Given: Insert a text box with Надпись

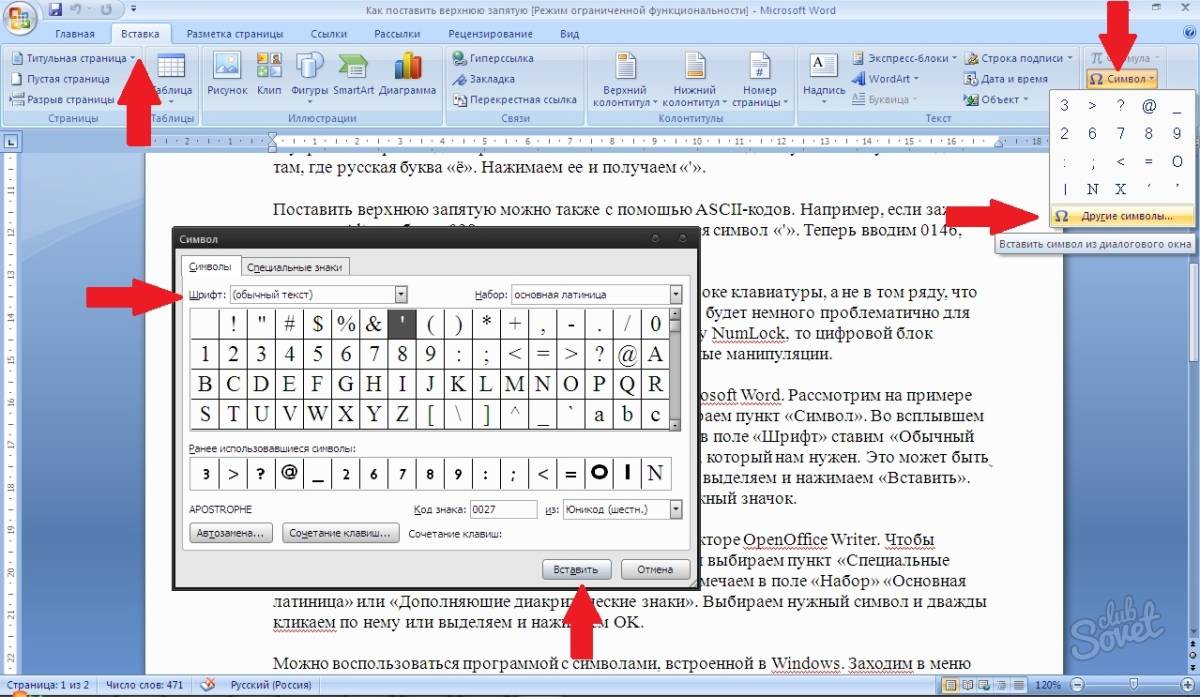Looking at the screenshot, I should 824,75.
